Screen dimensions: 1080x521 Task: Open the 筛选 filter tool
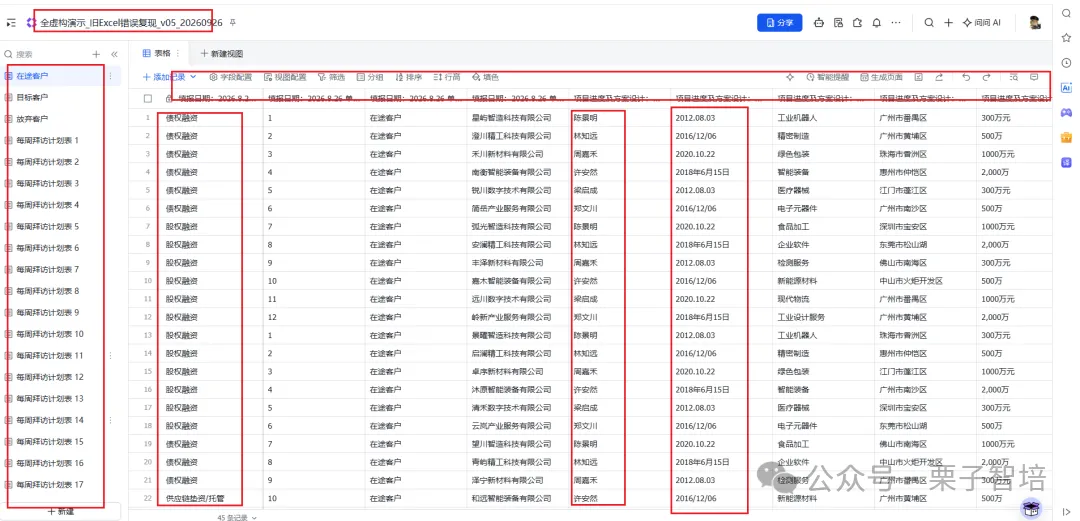click(331, 77)
